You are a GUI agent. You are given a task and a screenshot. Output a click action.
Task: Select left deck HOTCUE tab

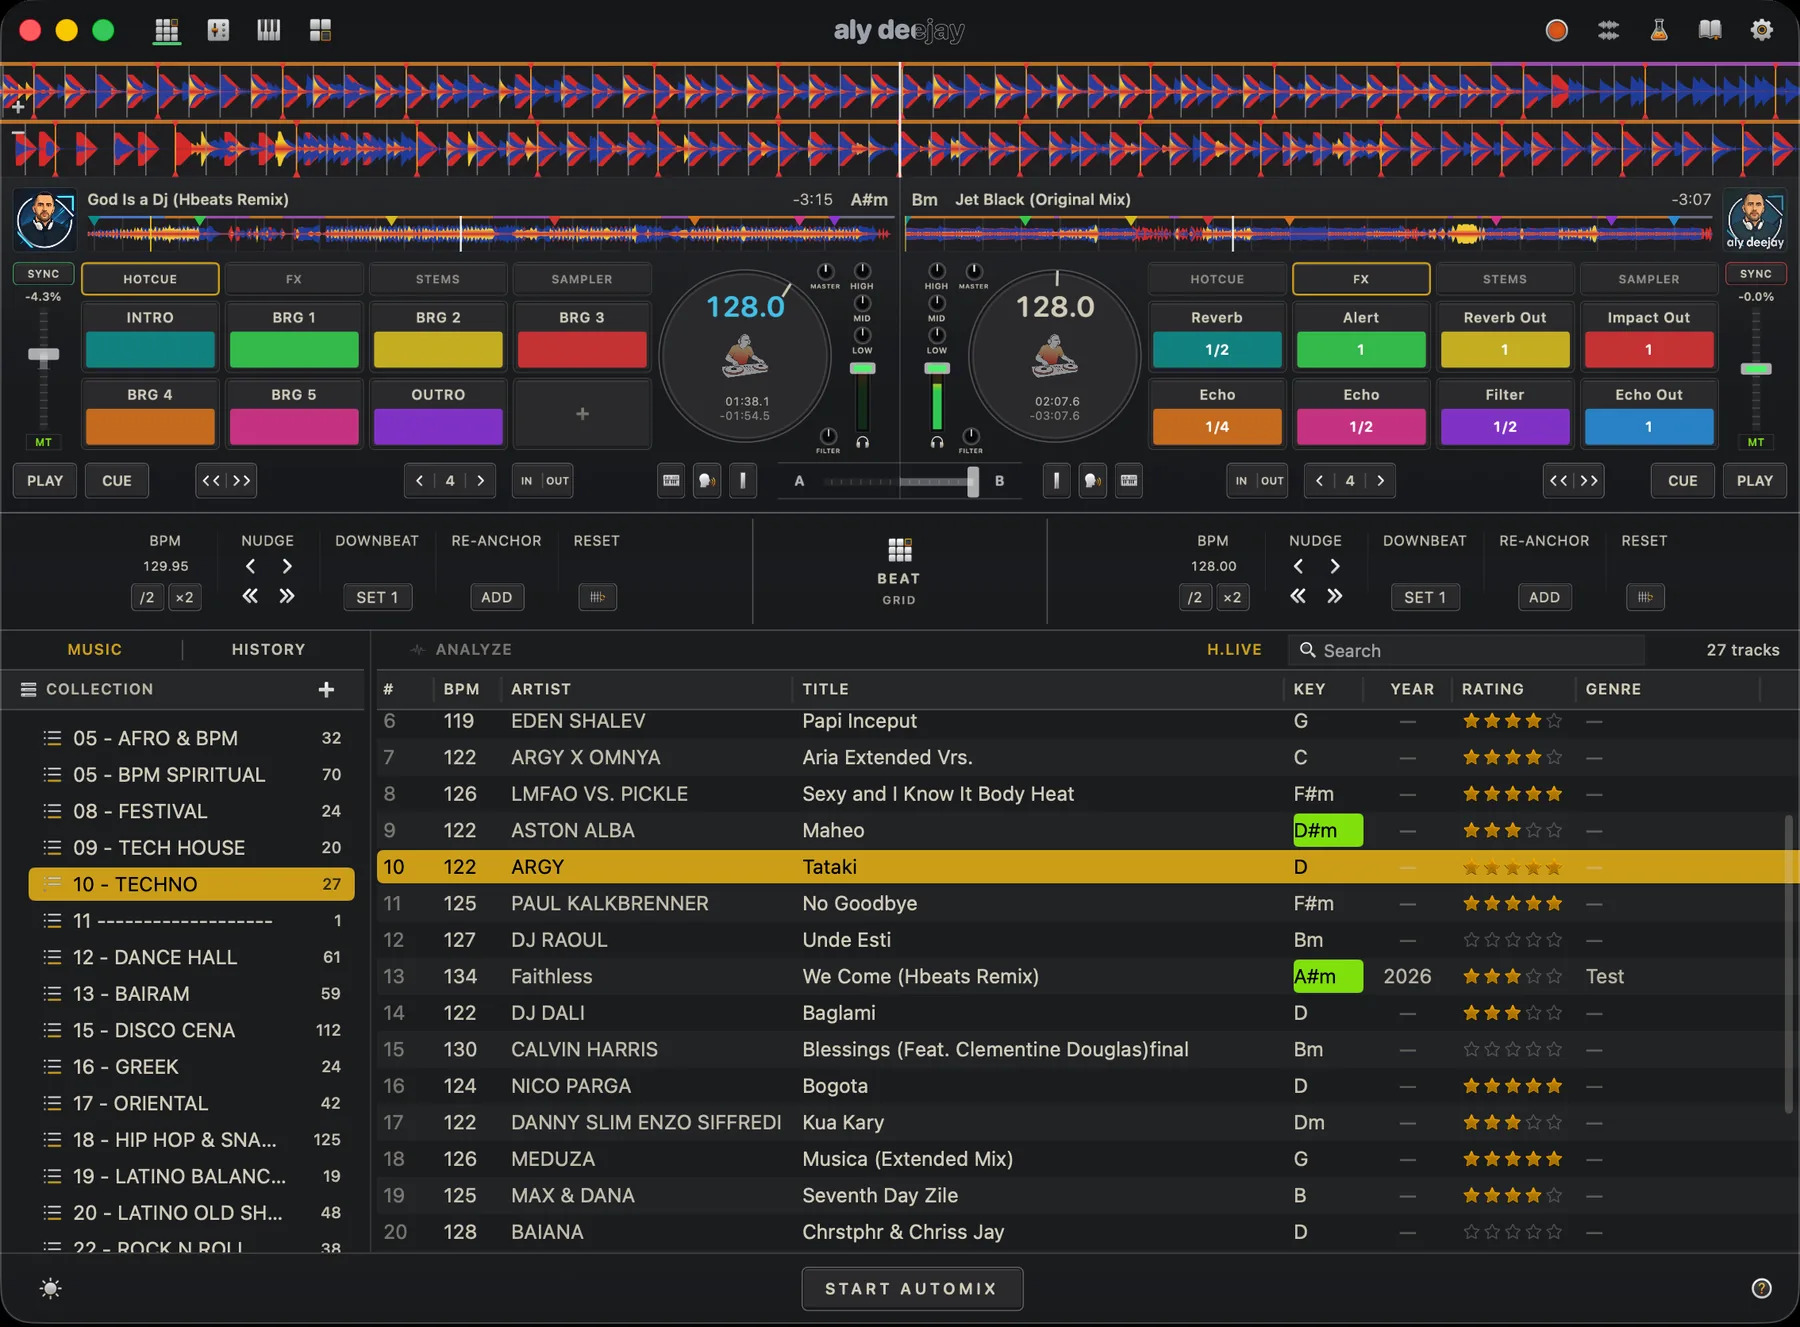pos(150,279)
